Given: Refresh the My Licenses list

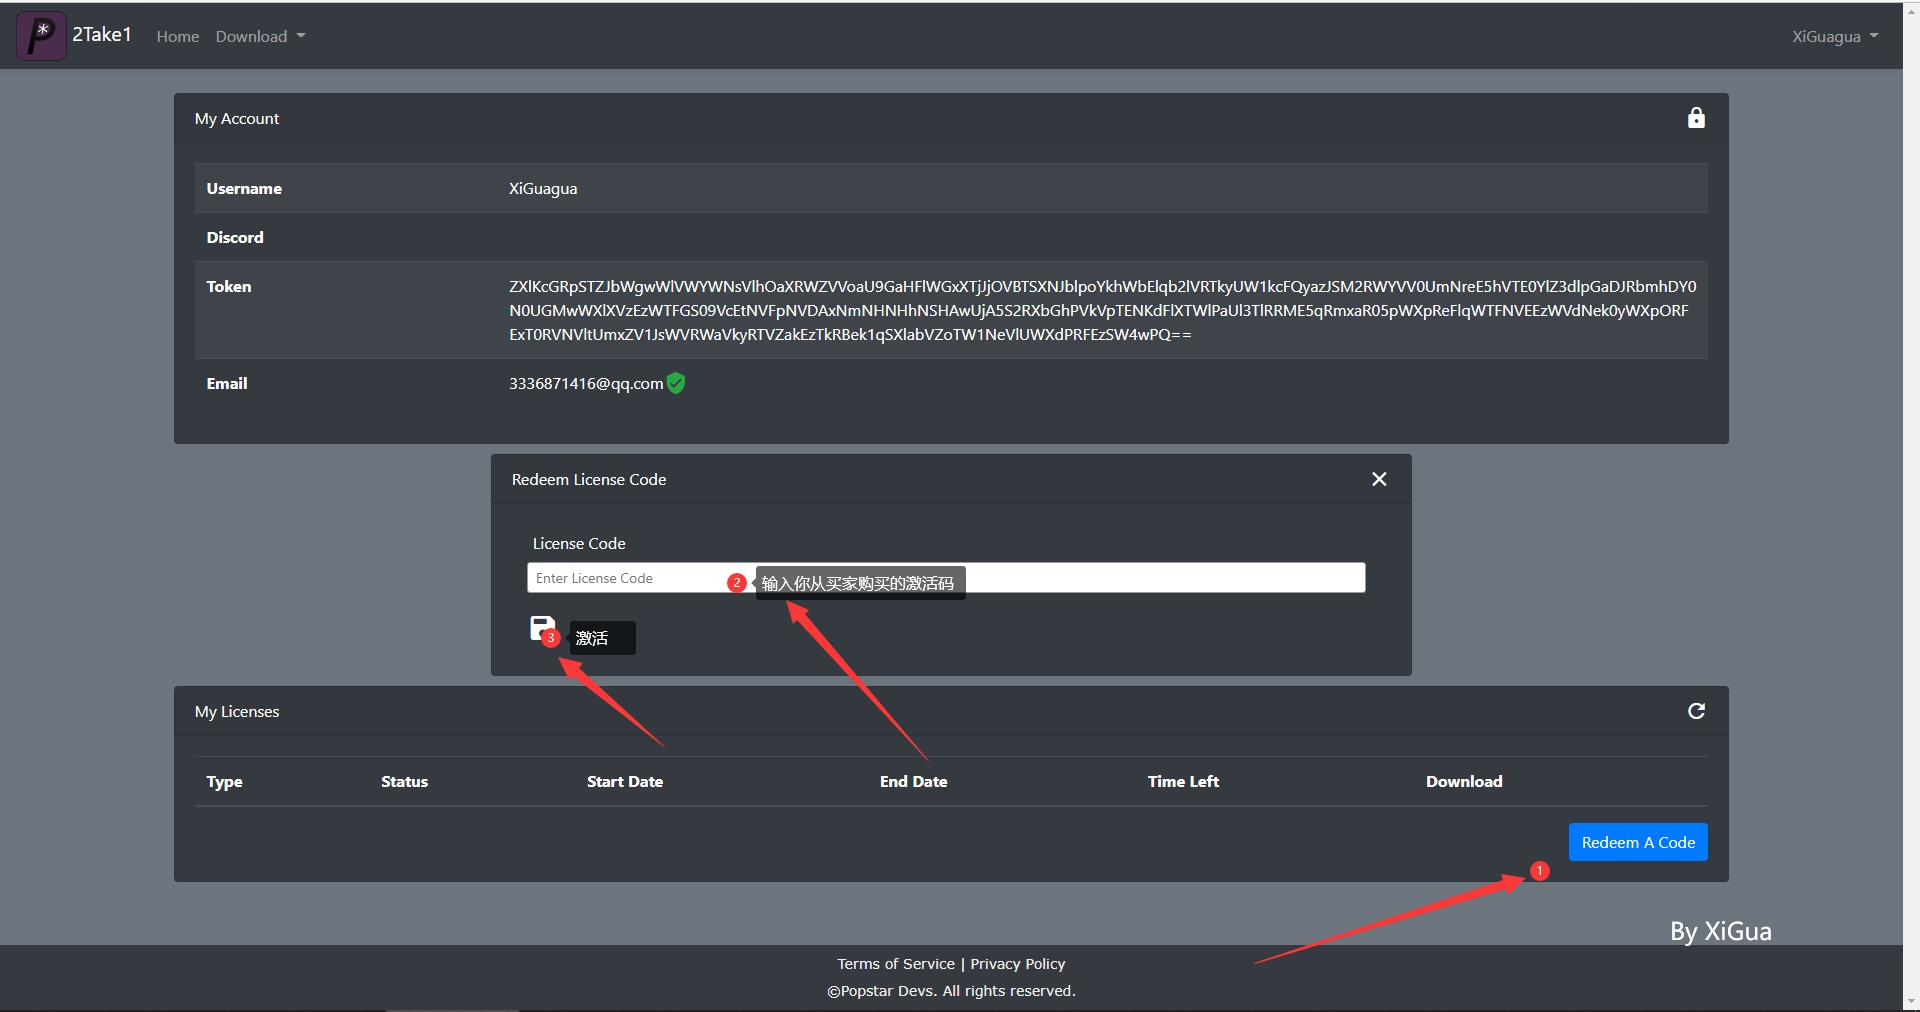Looking at the screenshot, I should coord(1695,711).
